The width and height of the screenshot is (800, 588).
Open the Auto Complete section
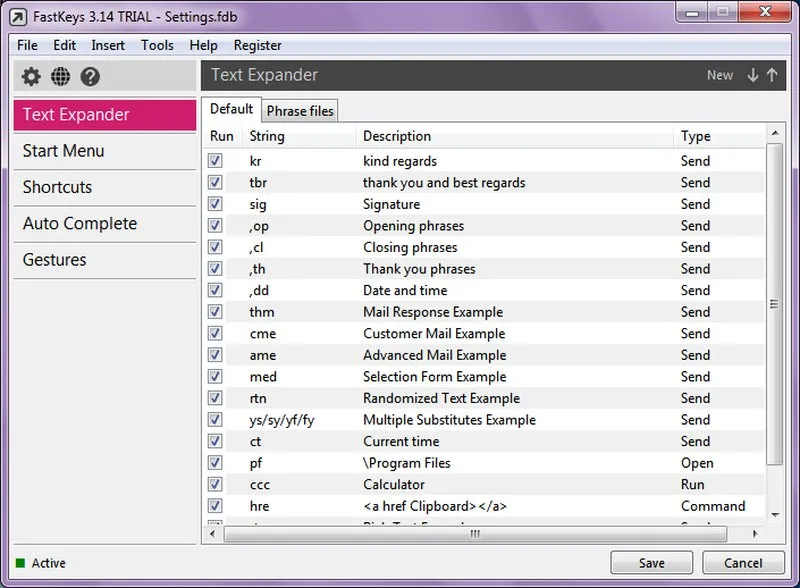pos(105,224)
